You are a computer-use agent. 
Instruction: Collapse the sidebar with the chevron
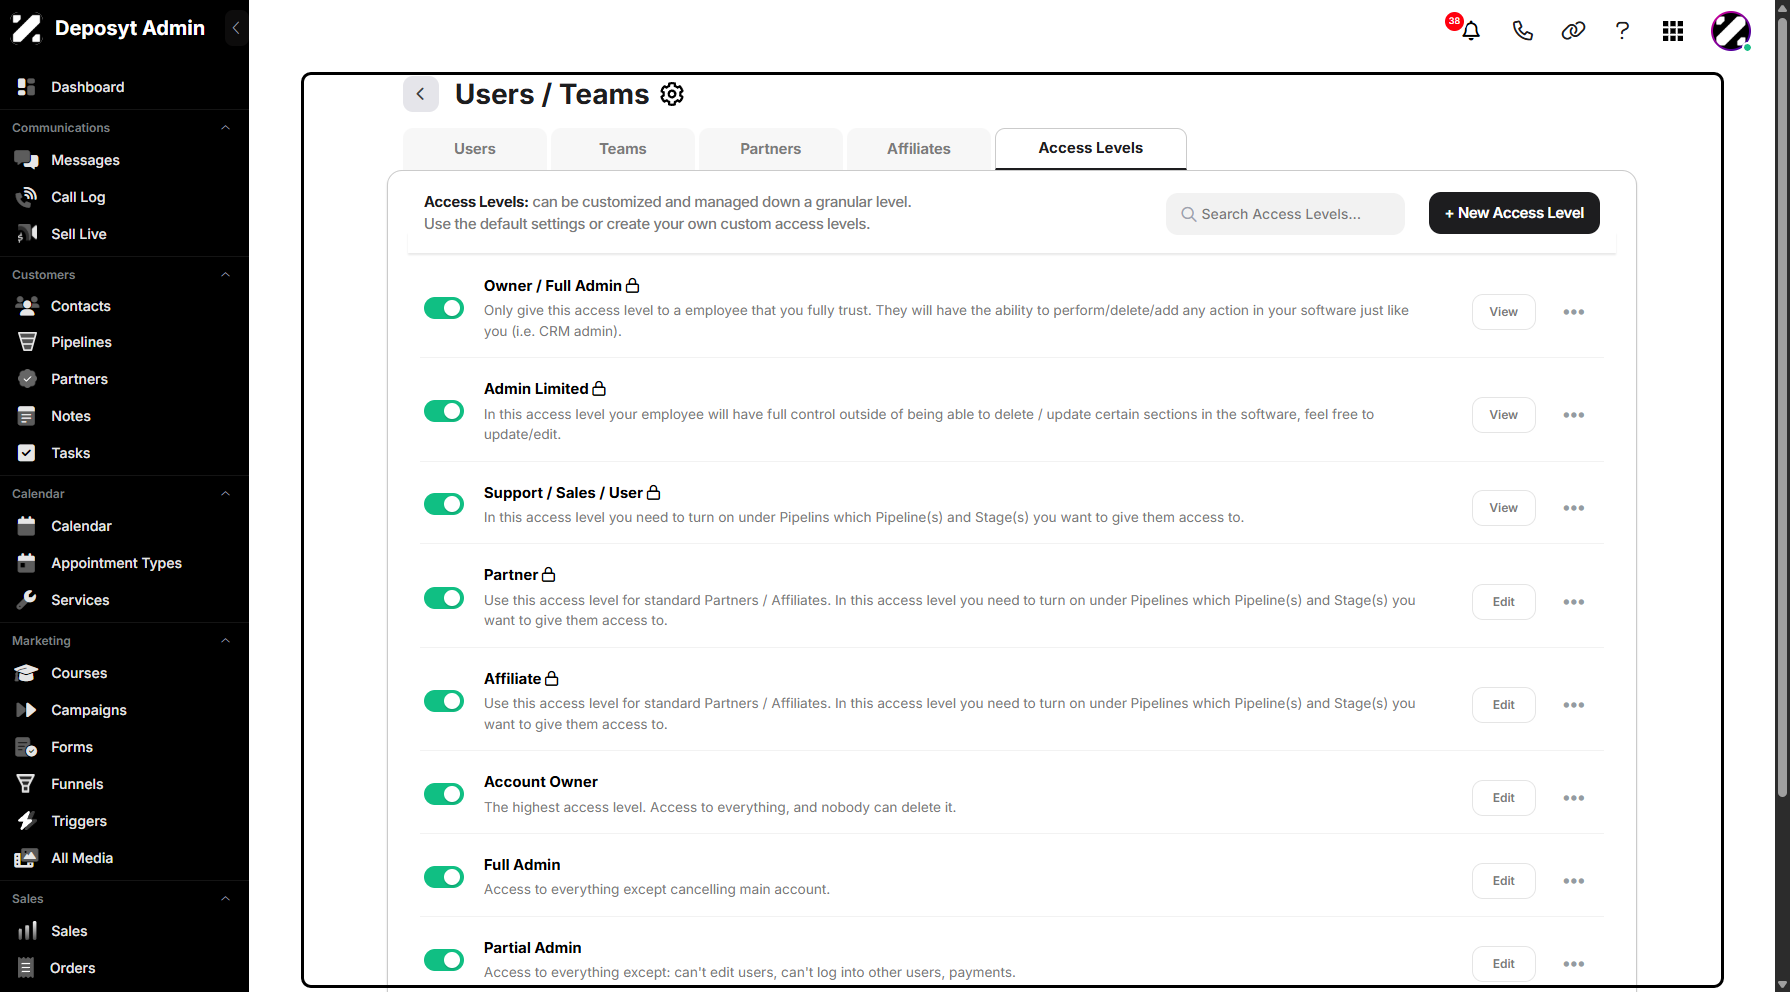pos(236,28)
